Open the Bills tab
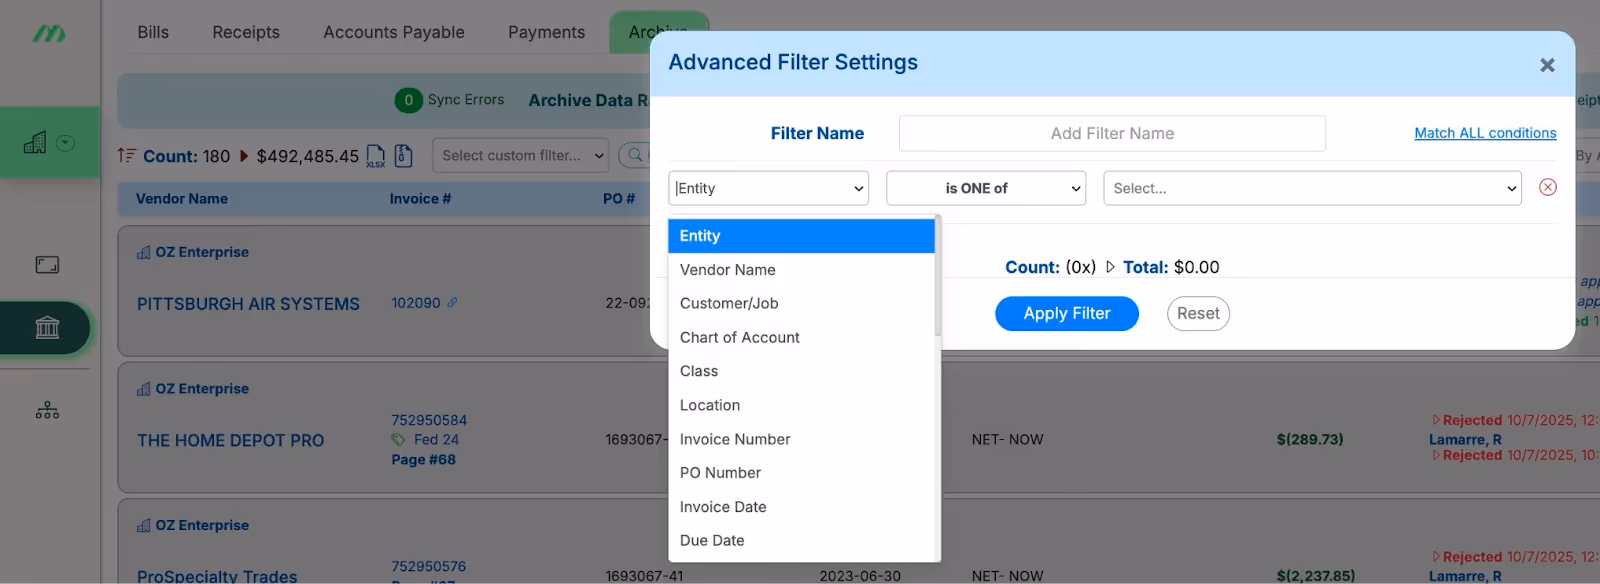The width and height of the screenshot is (1600, 584). (x=153, y=32)
